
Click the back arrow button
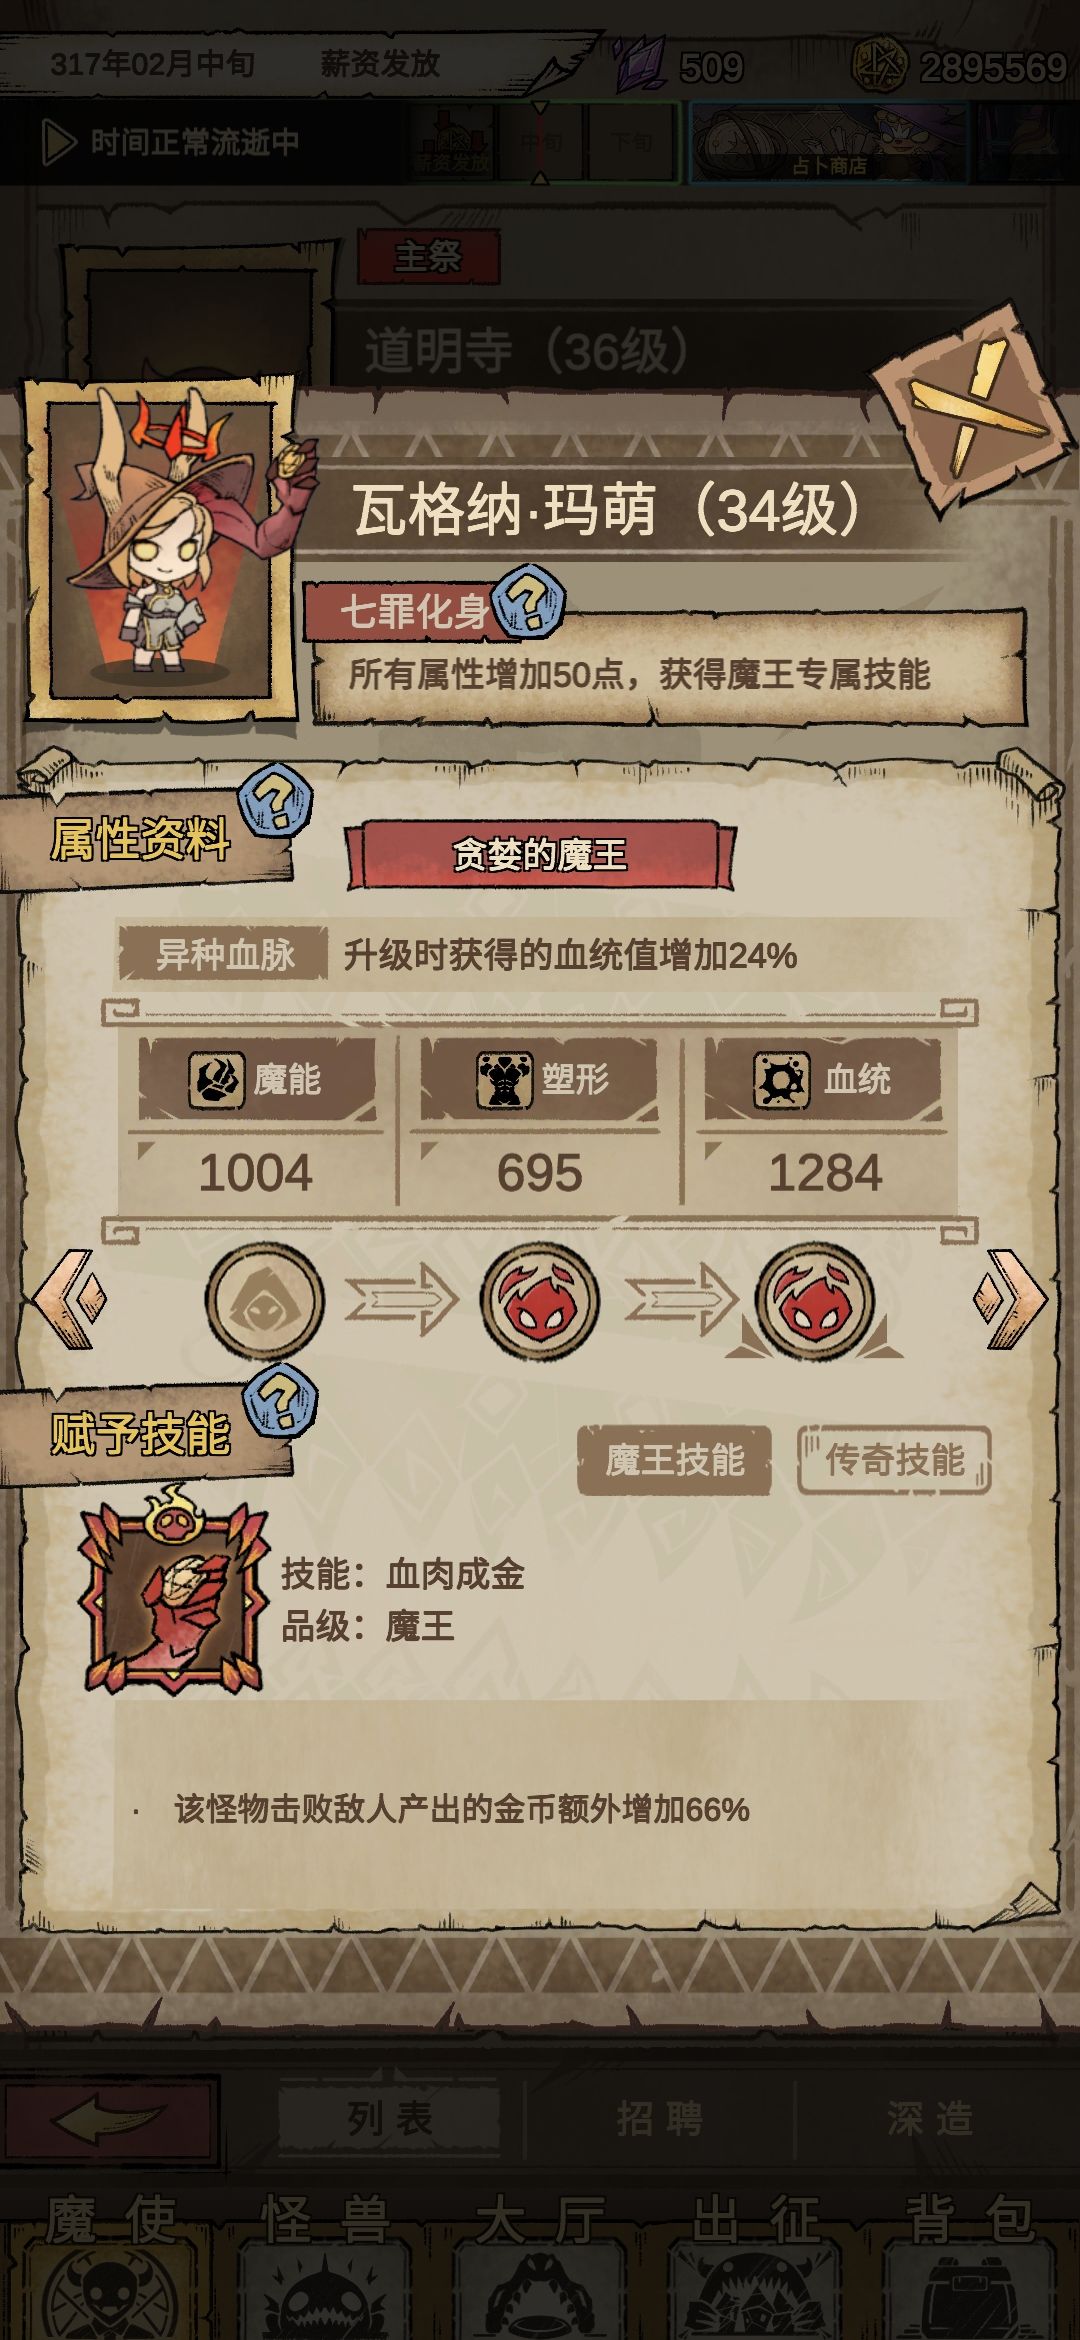(108, 2120)
